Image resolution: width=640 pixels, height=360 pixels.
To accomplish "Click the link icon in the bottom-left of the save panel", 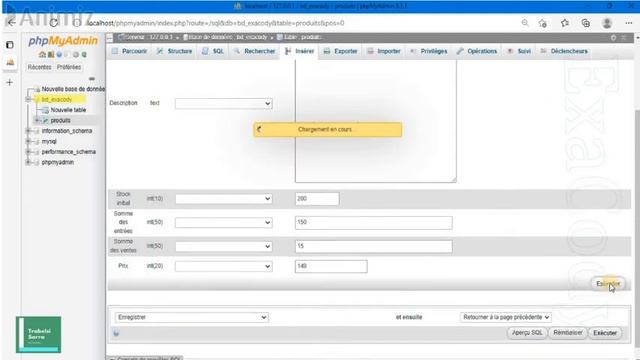I will pyautogui.click(x=116, y=333).
